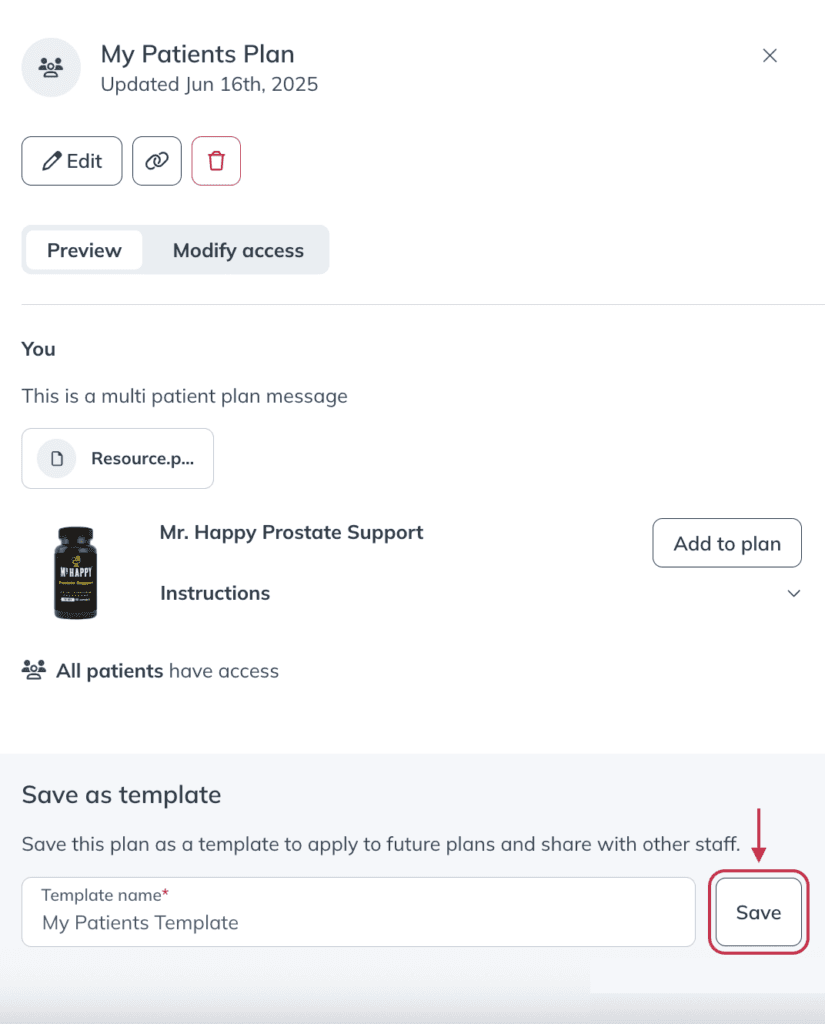The width and height of the screenshot is (825, 1024).
Task: Delete the plan with the trash icon
Action: pos(216,161)
